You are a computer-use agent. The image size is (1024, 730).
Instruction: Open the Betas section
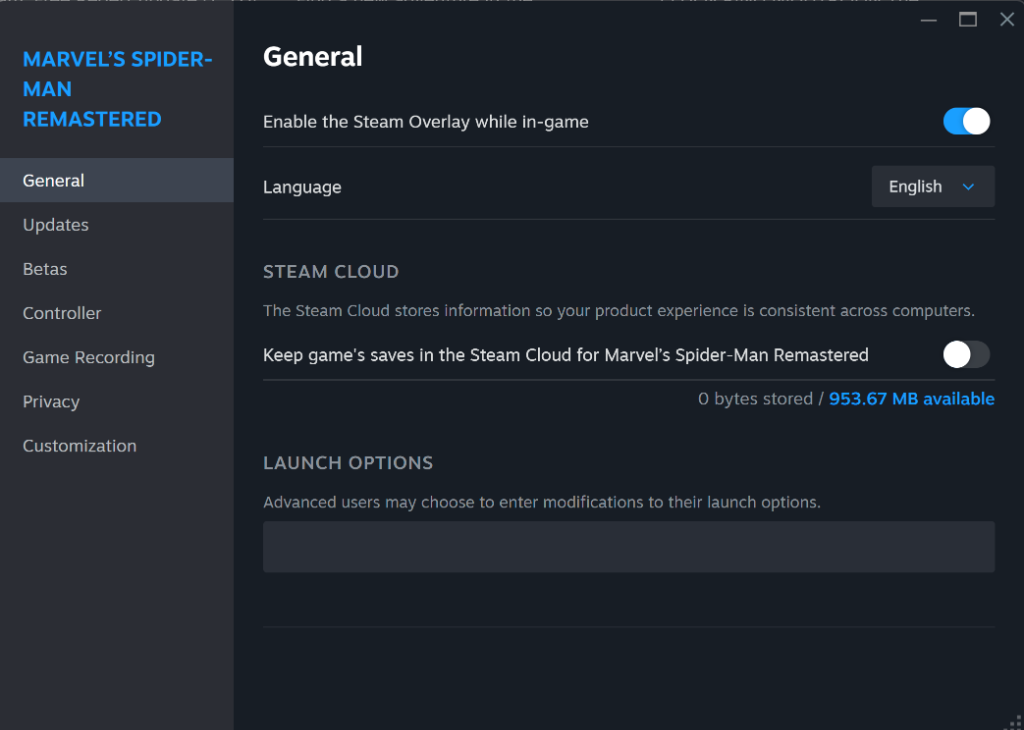(x=44, y=268)
